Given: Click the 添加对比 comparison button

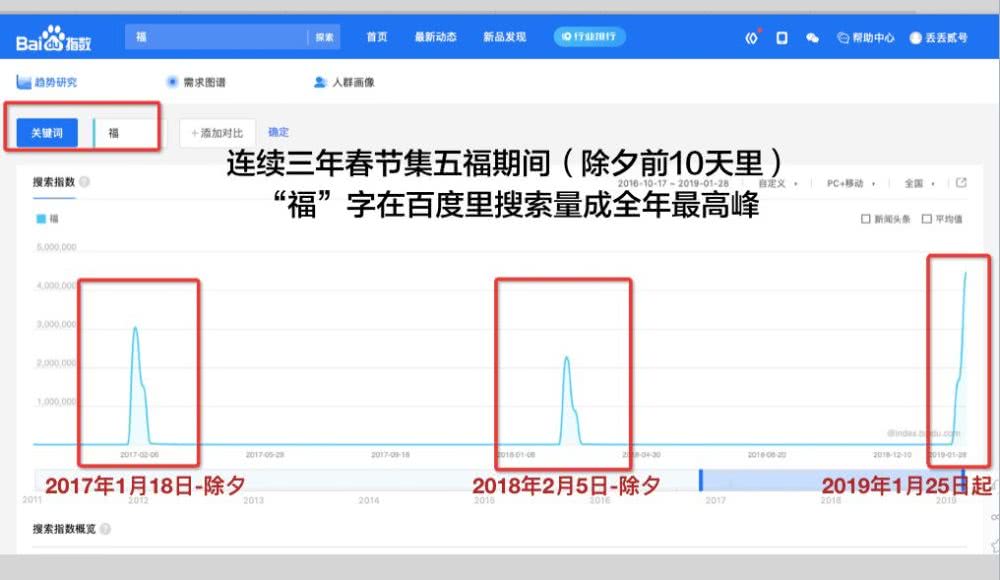Looking at the screenshot, I should point(217,132).
